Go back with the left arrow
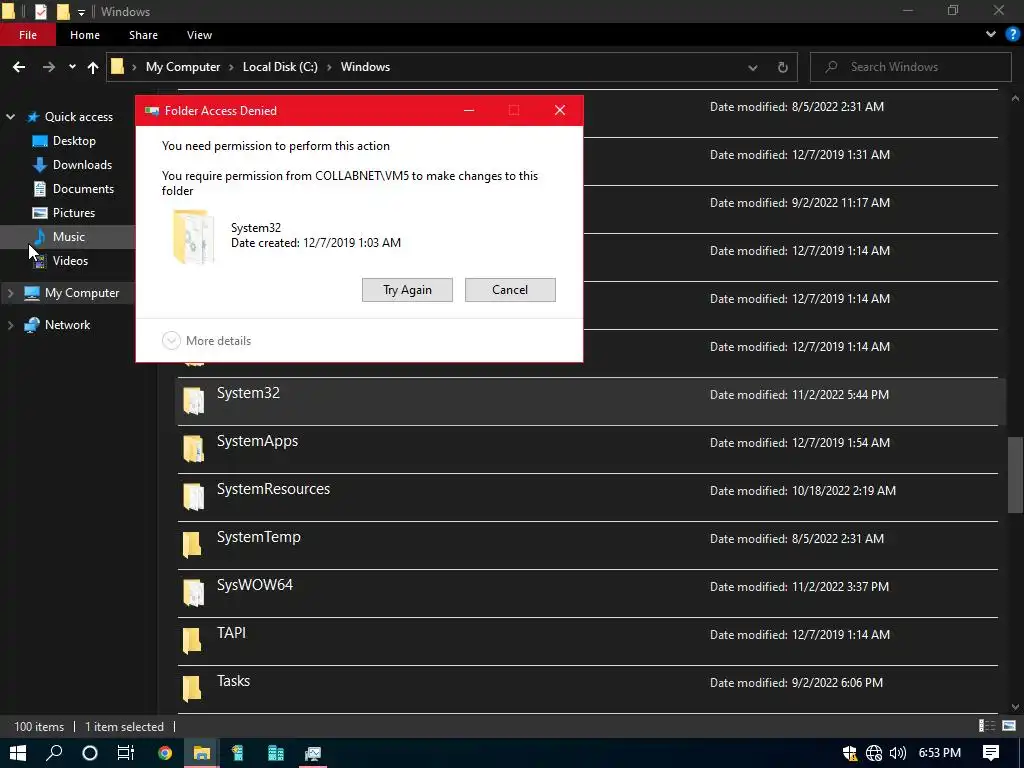The height and width of the screenshot is (768, 1024). 19,67
